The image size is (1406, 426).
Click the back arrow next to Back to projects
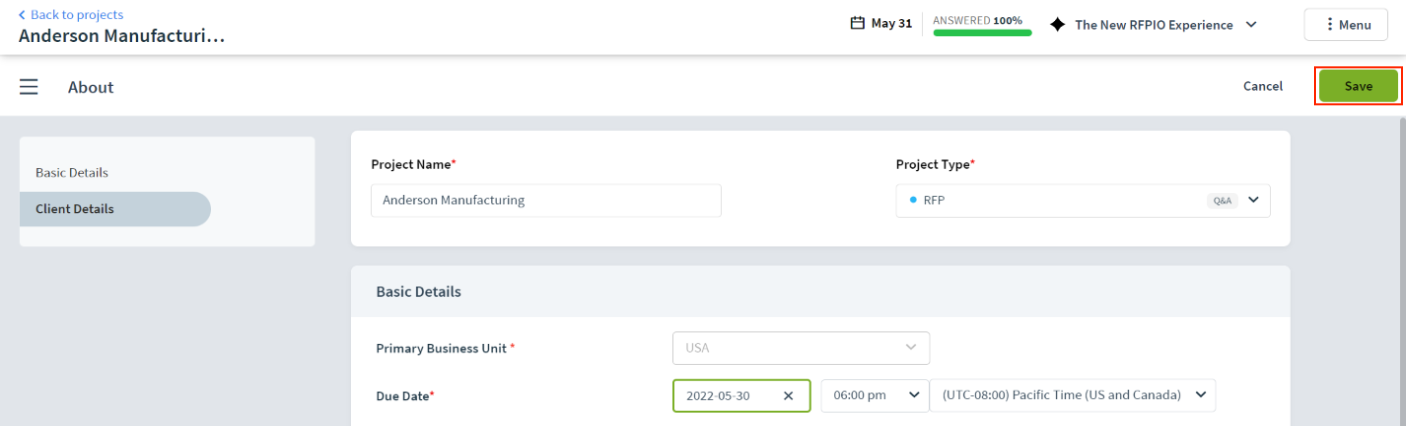pos(22,15)
